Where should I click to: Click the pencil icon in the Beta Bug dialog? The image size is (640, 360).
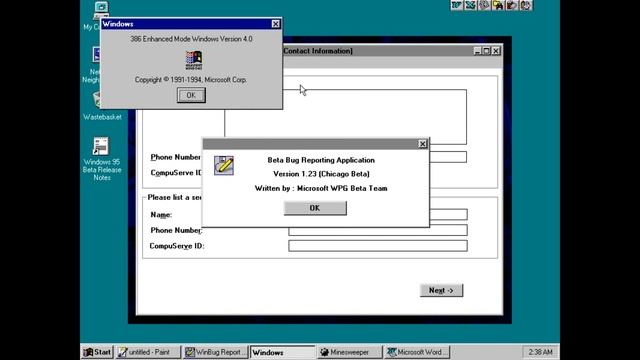coord(224,165)
